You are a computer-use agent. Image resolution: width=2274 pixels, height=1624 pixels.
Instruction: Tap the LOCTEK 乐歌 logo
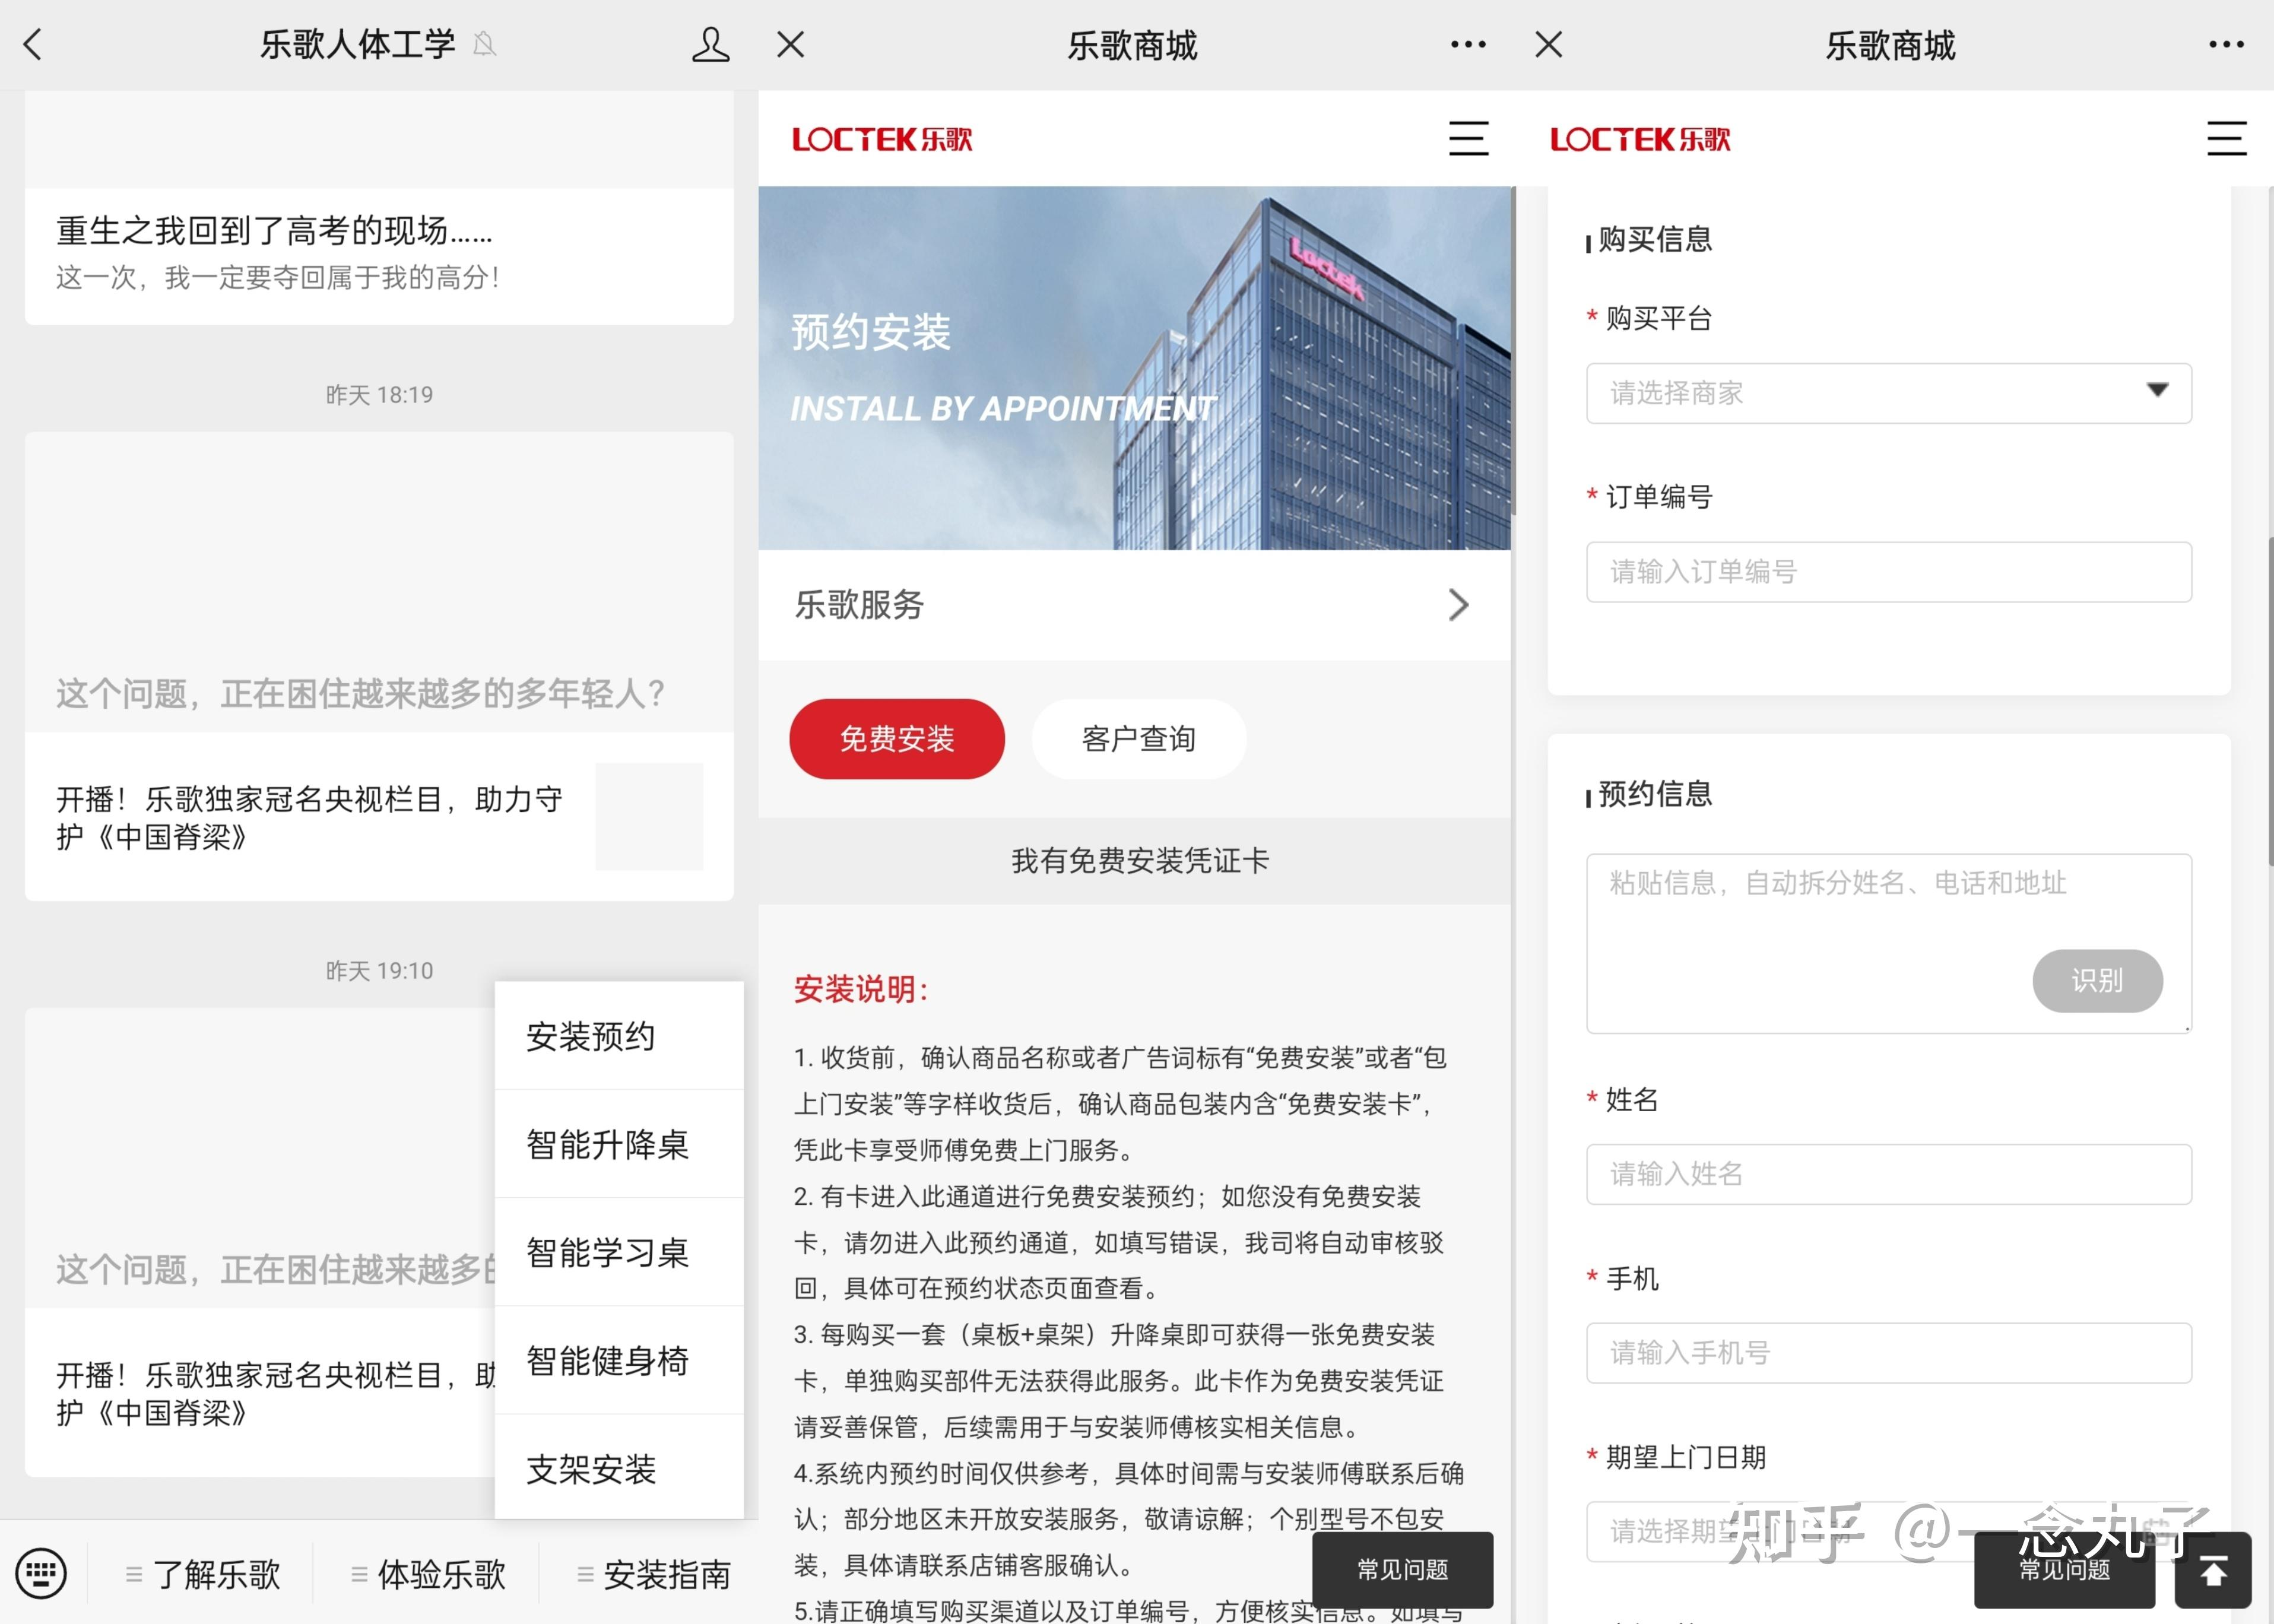pyautogui.click(x=883, y=139)
